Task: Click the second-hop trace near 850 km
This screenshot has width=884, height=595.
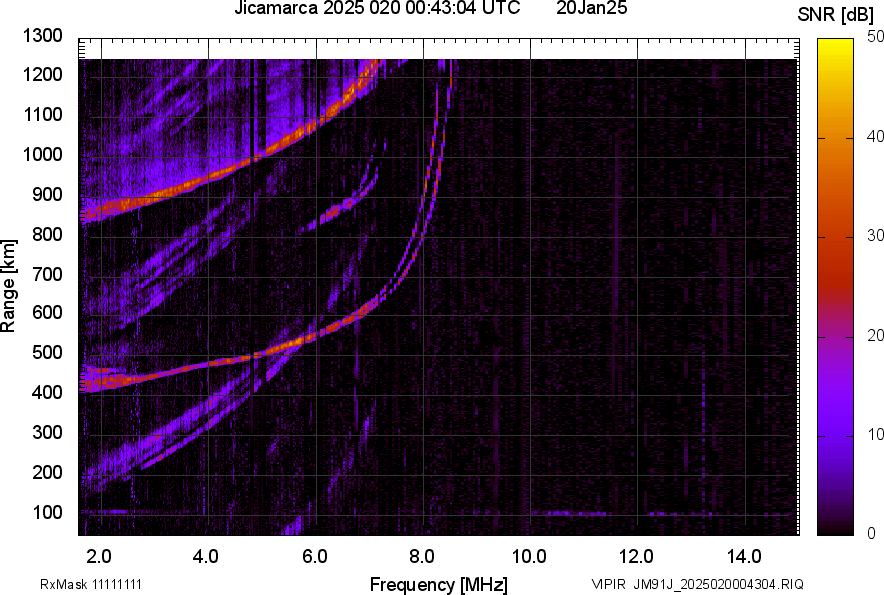Action: [110, 209]
